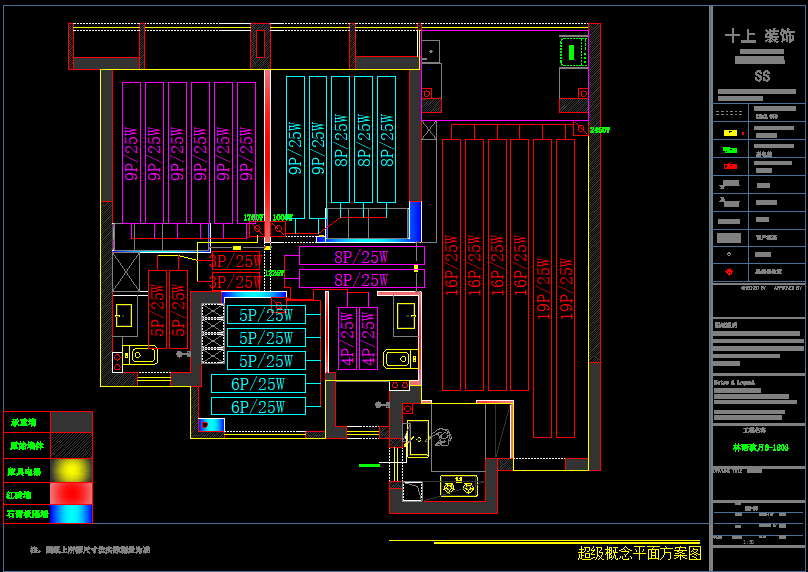This screenshot has width=808, height=572.
Task: Click the washbasin in the left bathroom
Action: click(x=124, y=315)
